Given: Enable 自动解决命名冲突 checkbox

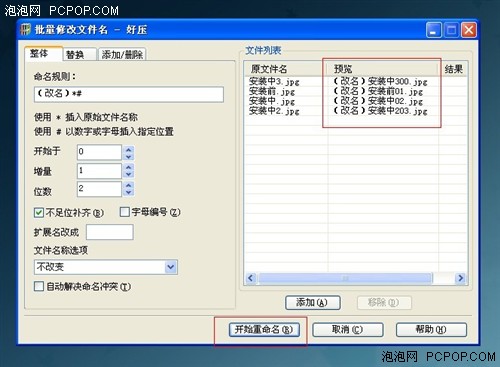Looking at the screenshot, I should pos(39,286).
